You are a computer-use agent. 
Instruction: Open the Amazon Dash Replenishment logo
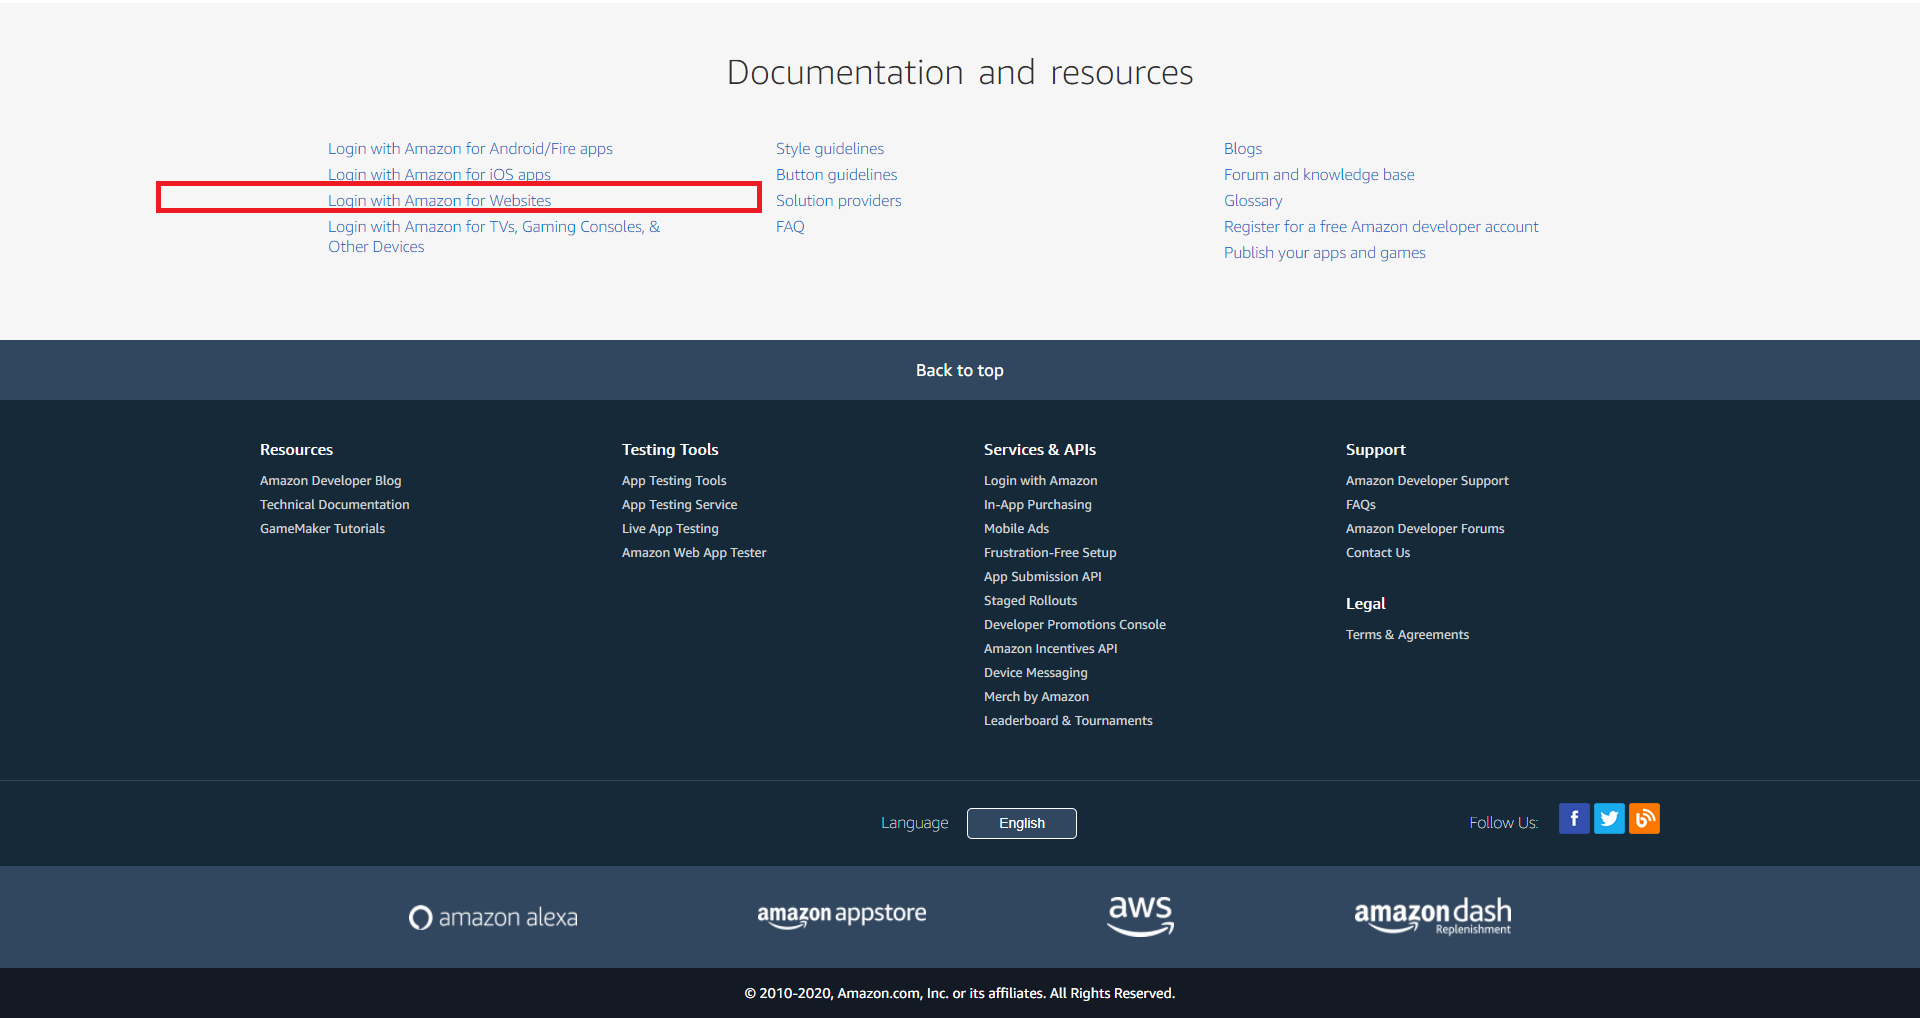1433,916
